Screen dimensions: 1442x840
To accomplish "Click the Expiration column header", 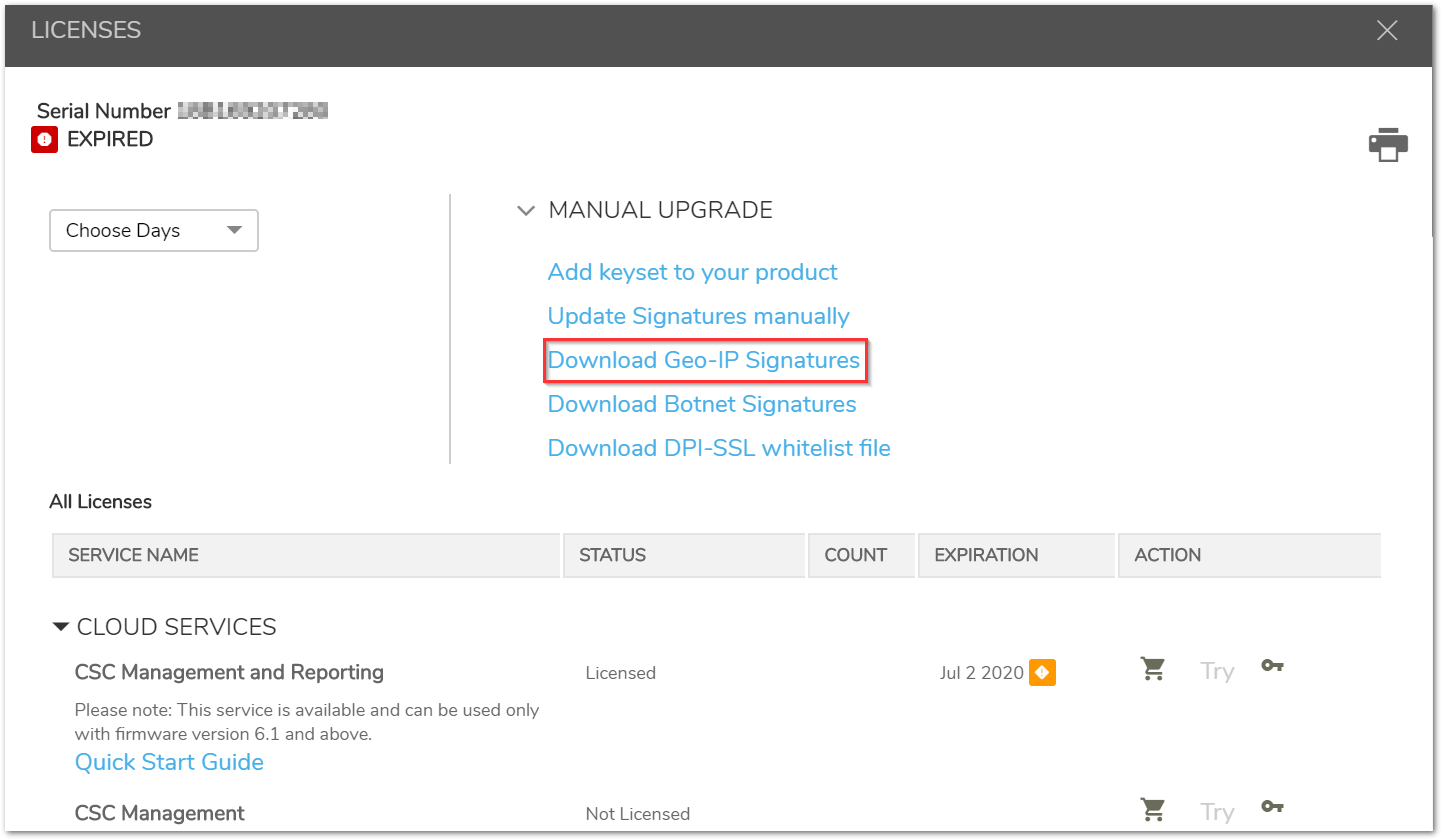I will [986, 555].
